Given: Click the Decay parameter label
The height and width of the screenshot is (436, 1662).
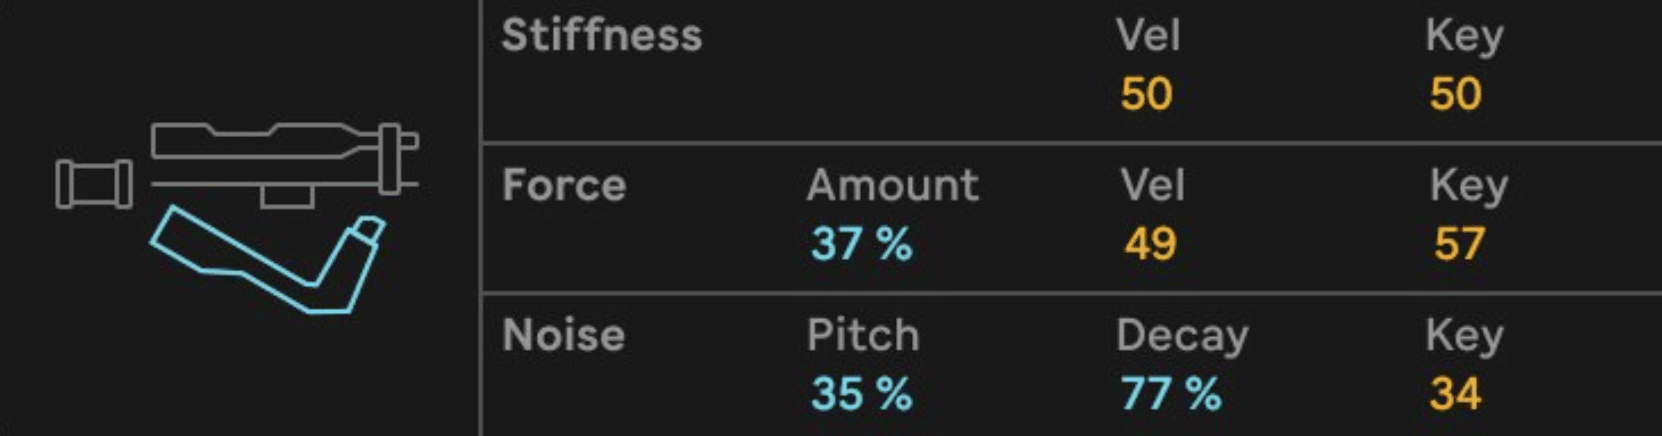Looking at the screenshot, I should pos(1182,337).
